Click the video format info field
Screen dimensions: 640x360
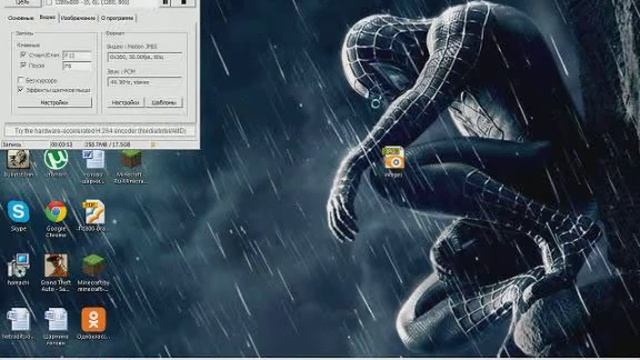point(144,57)
